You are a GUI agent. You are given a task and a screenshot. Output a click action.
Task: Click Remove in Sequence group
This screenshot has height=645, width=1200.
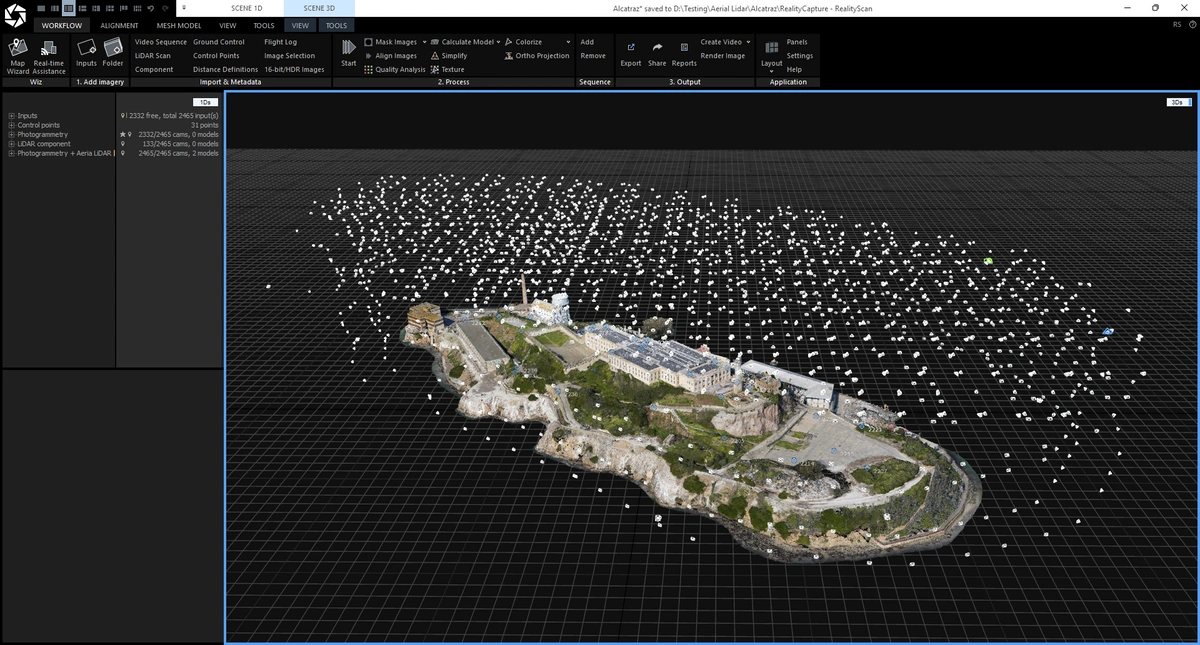(x=593, y=56)
